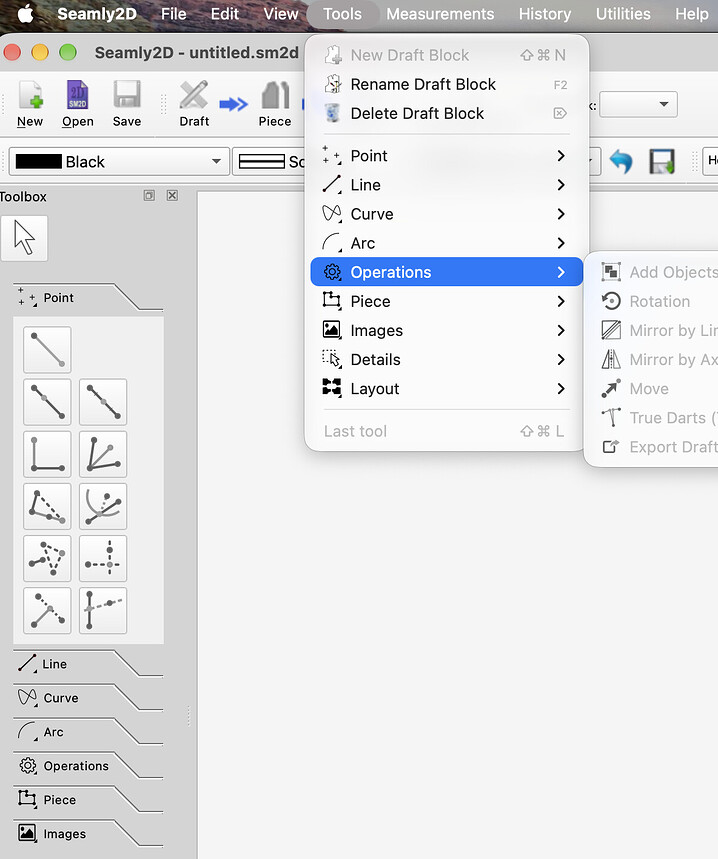Viewport: 718px width, 859px height.
Task: Open the Black line color dropdown
Action: [x=119, y=162]
